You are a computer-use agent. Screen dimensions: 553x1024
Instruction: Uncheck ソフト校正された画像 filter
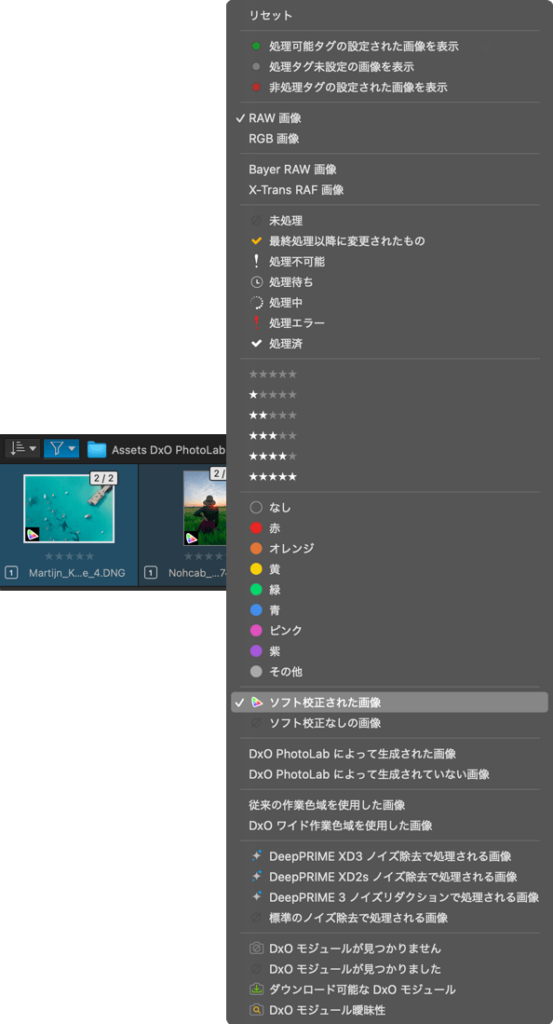click(x=389, y=702)
